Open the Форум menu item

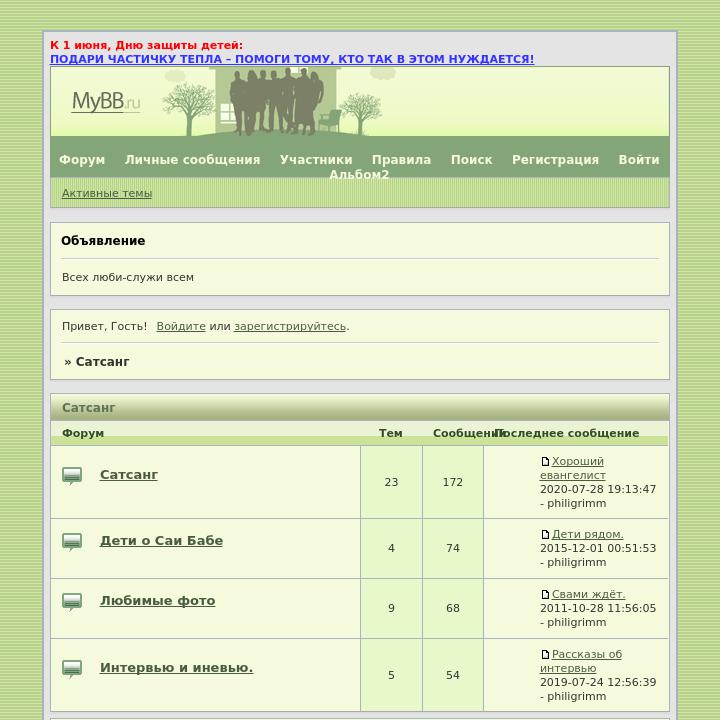82,160
